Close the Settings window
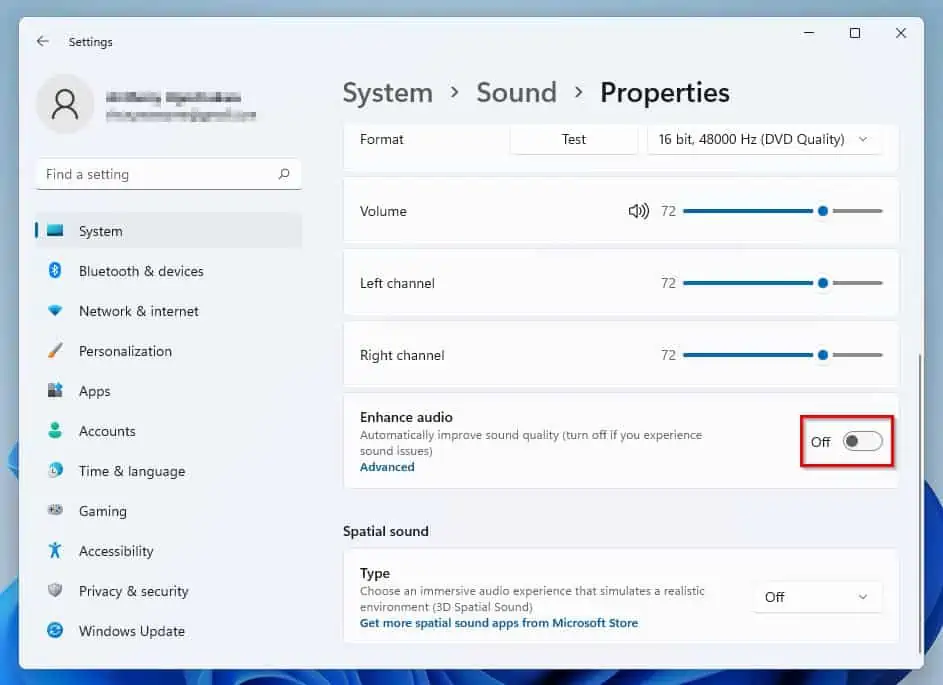This screenshot has width=943, height=685. pyautogui.click(x=900, y=33)
